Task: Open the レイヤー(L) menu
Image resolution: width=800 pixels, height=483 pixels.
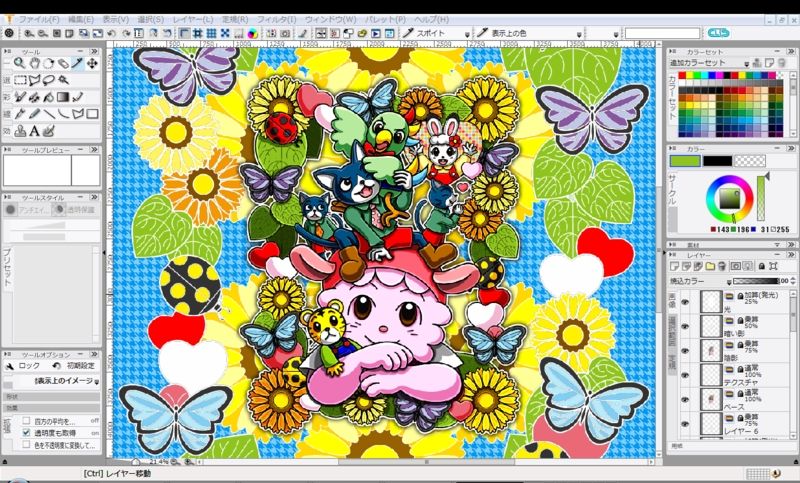Action: coord(193,19)
